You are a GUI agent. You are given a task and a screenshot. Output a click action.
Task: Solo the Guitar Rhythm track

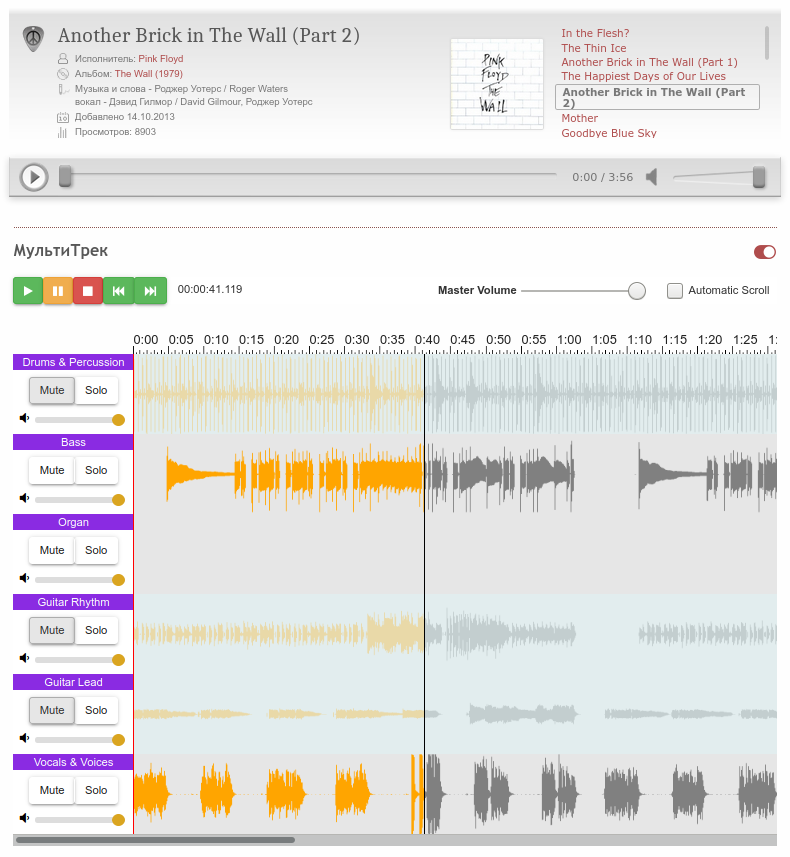tap(96, 630)
